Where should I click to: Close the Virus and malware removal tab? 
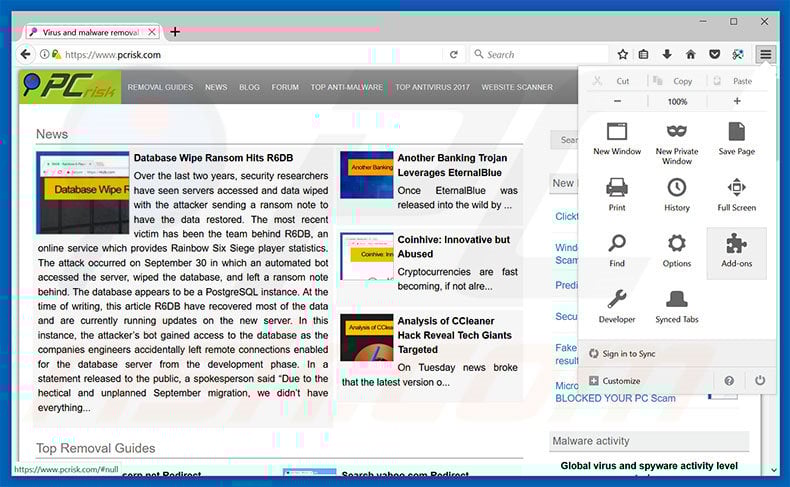point(152,32)
